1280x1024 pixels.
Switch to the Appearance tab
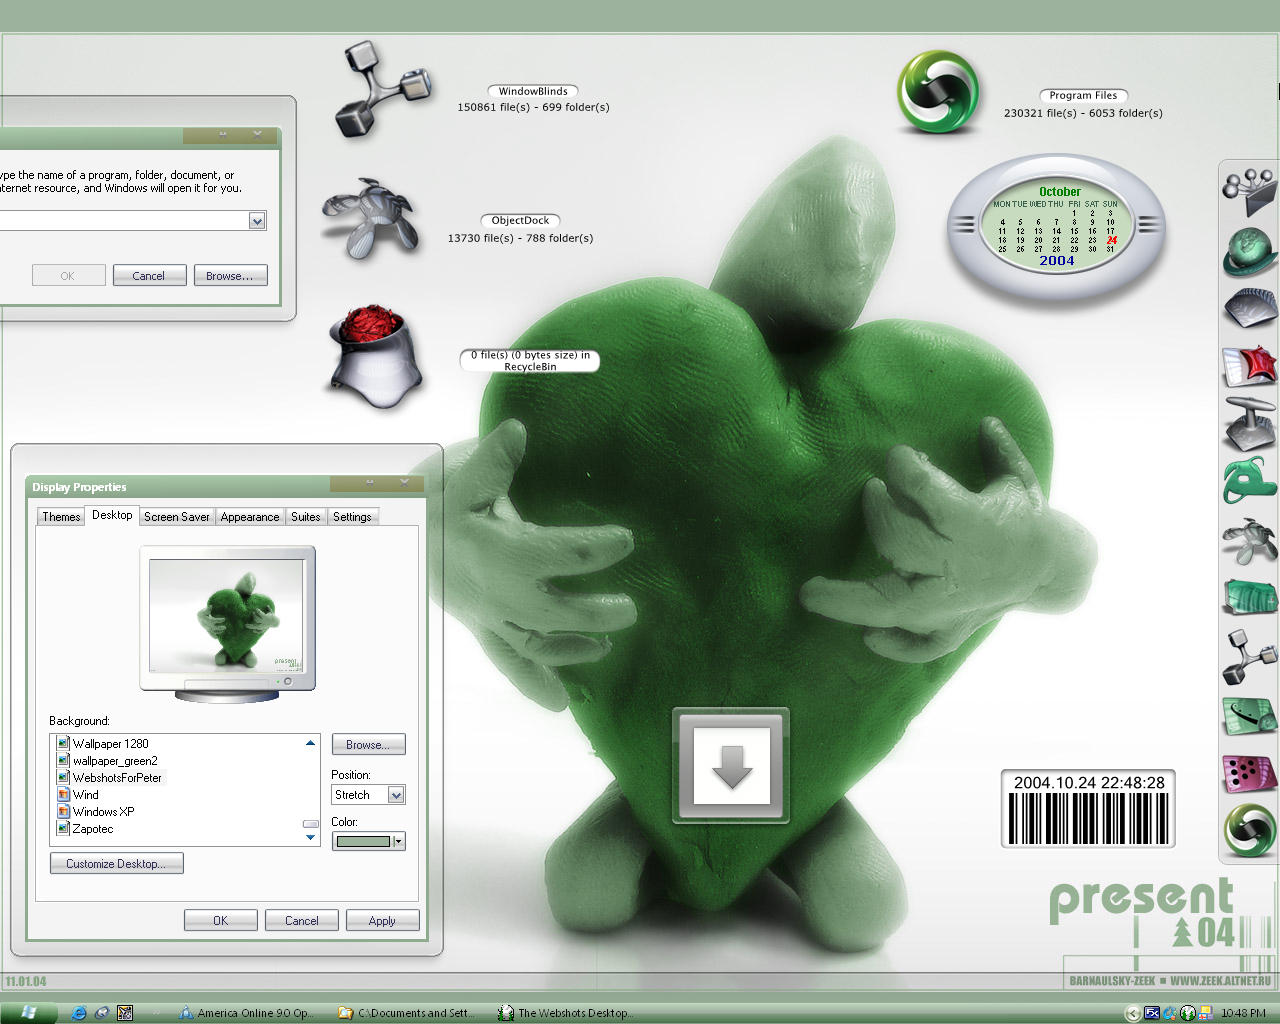(x=250, y=517)
